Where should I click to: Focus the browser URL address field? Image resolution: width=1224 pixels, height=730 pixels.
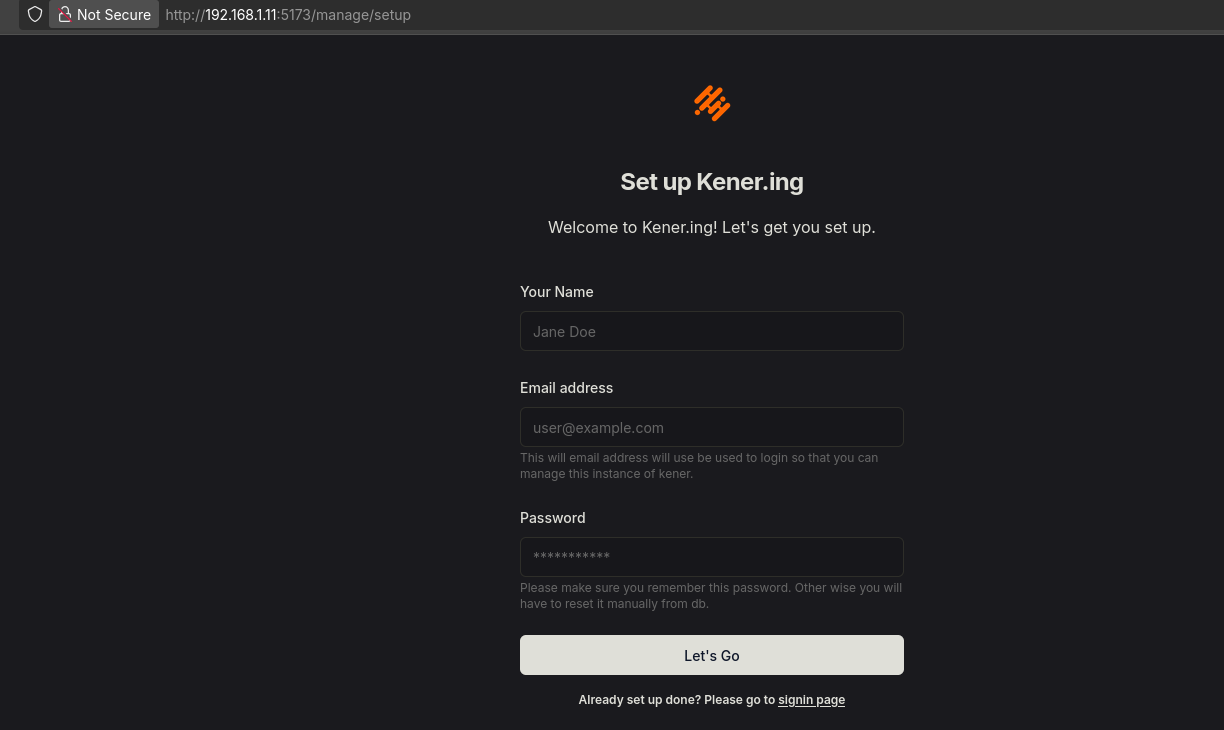tap(600, 15)
